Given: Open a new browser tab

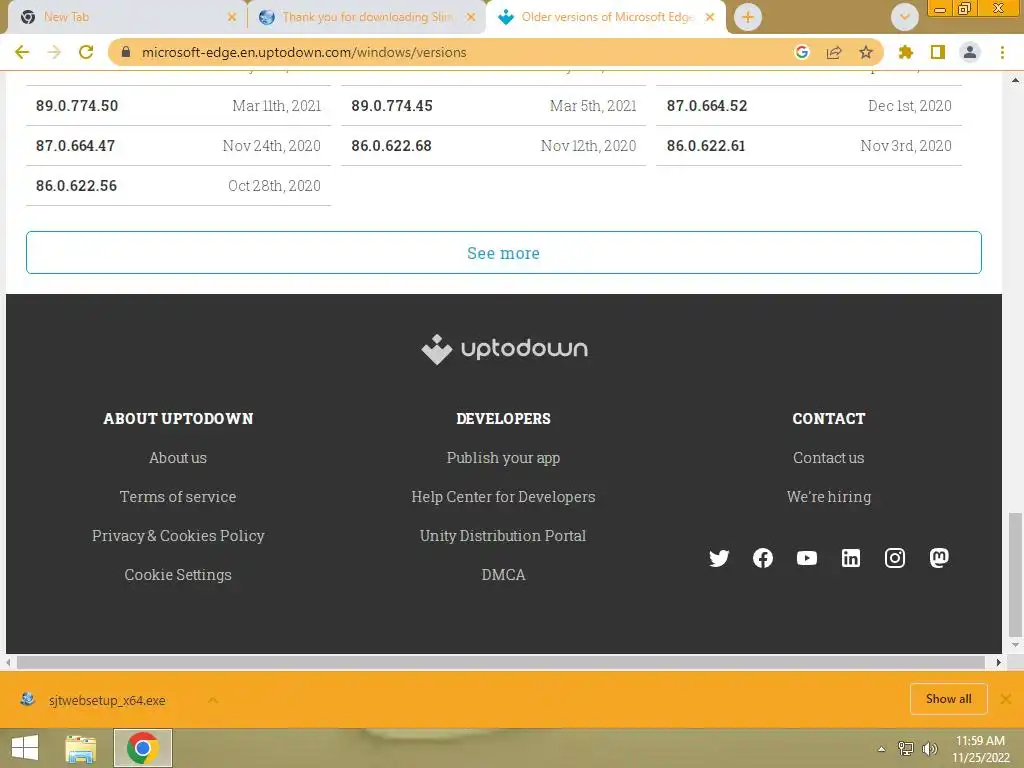Looking at the screenshot, I should 748,17.
